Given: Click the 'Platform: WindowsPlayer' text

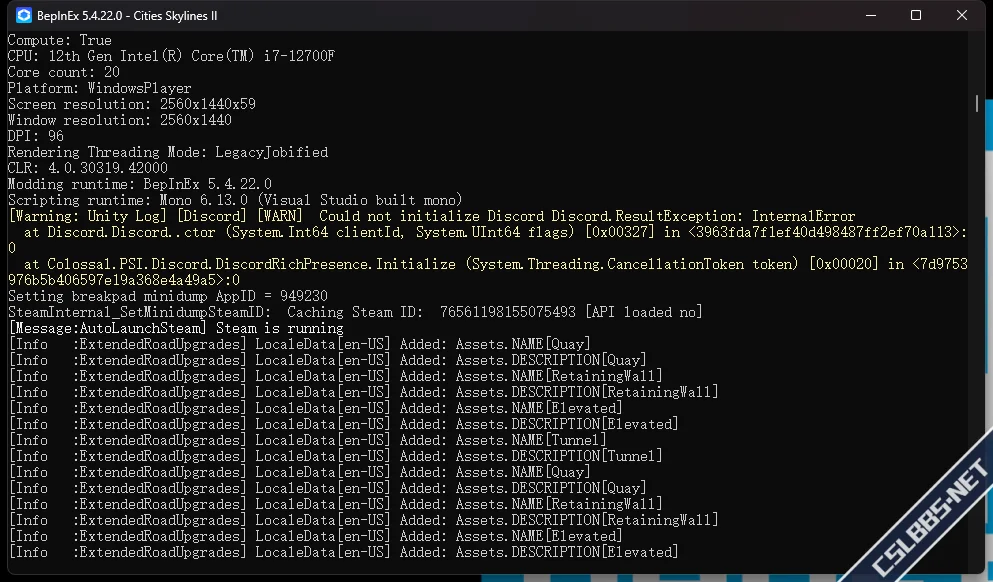Looking at the screenshot, I should pyautogui.click(x=99, y=88).
